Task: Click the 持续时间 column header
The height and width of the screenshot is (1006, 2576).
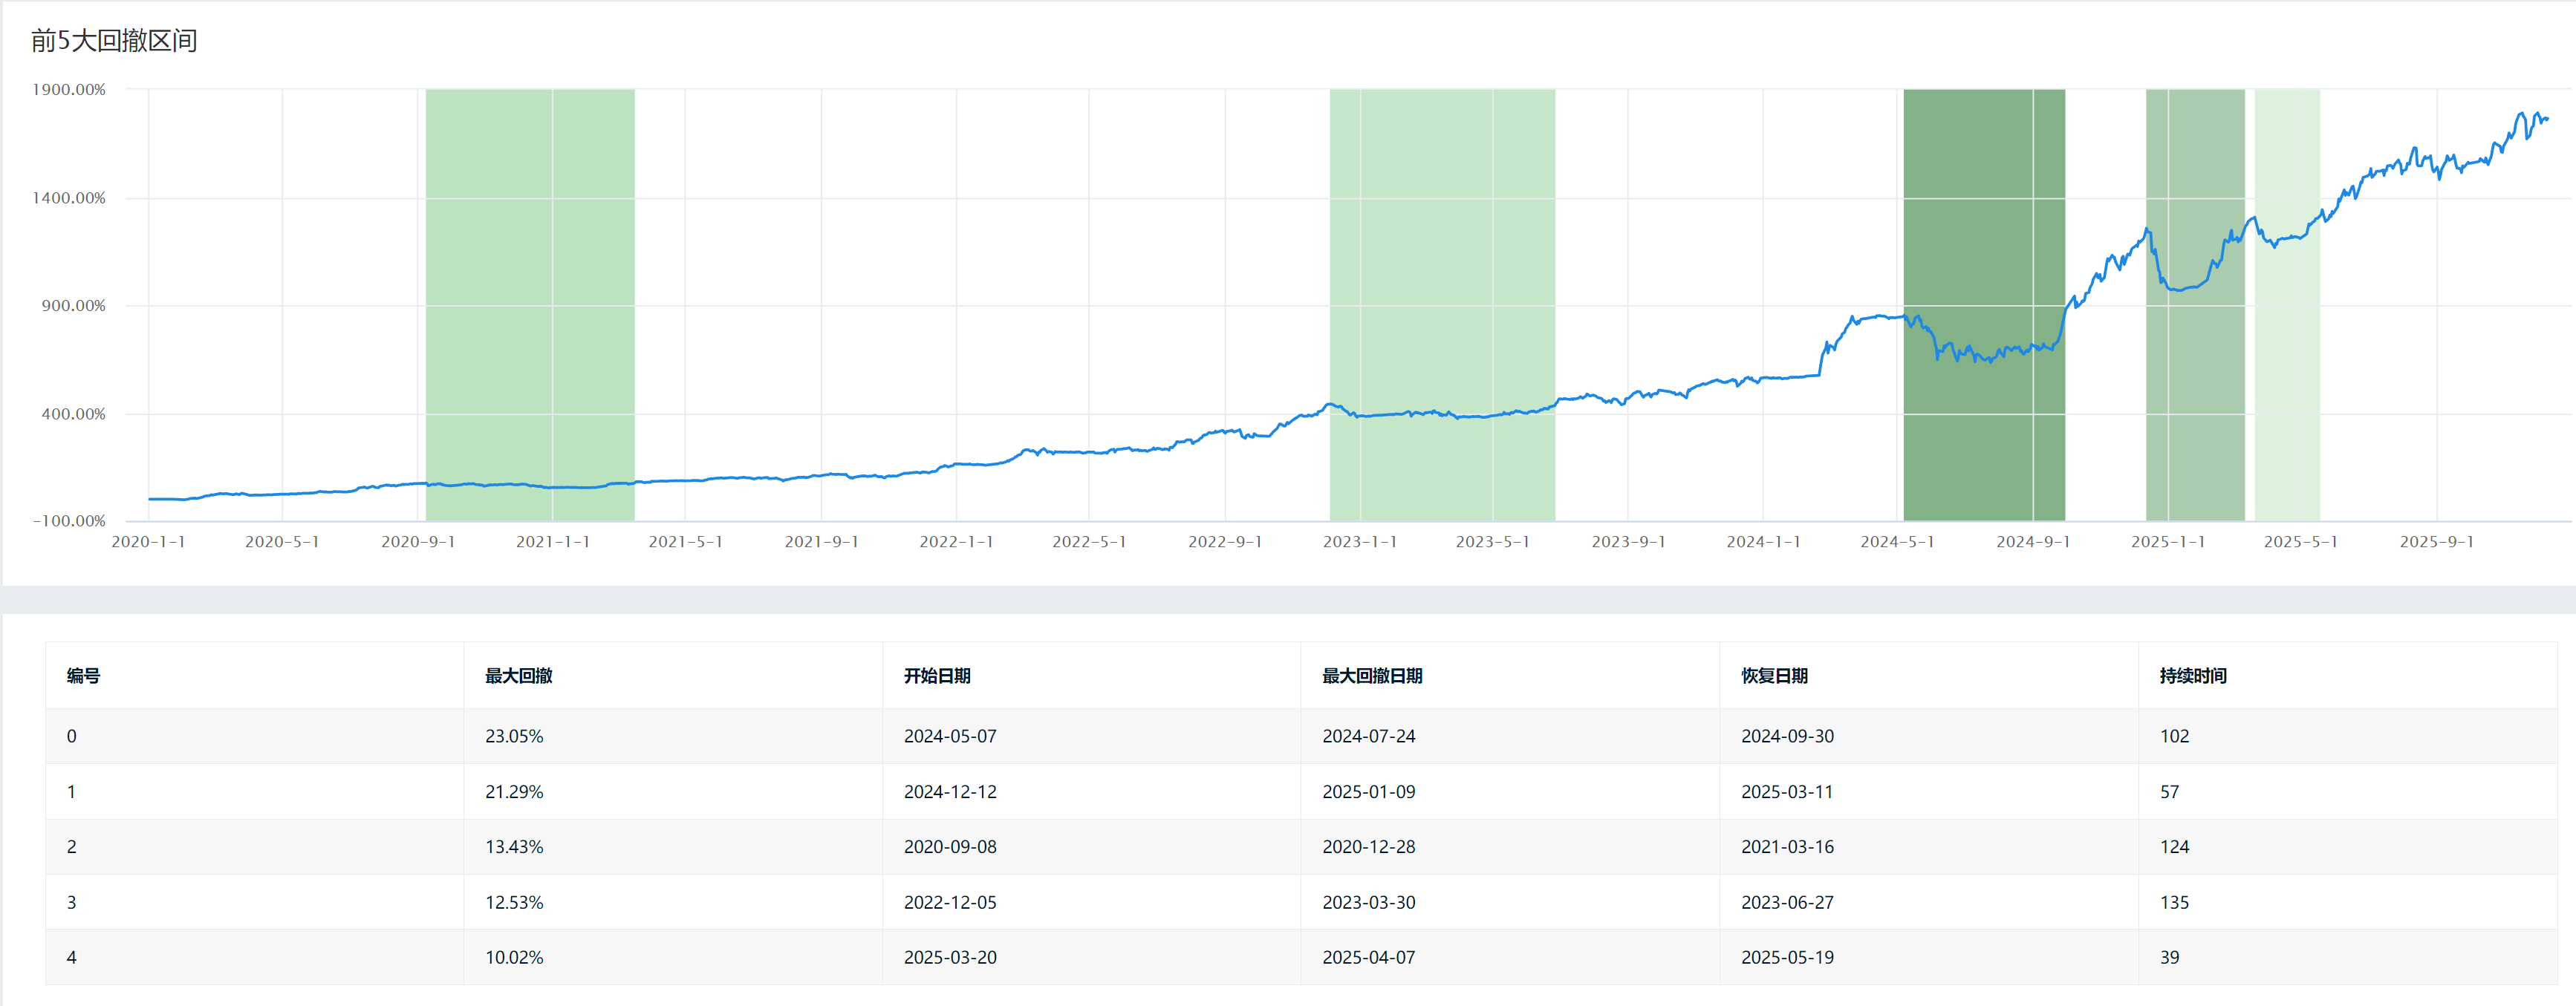Action: (x=2192, y=676)
